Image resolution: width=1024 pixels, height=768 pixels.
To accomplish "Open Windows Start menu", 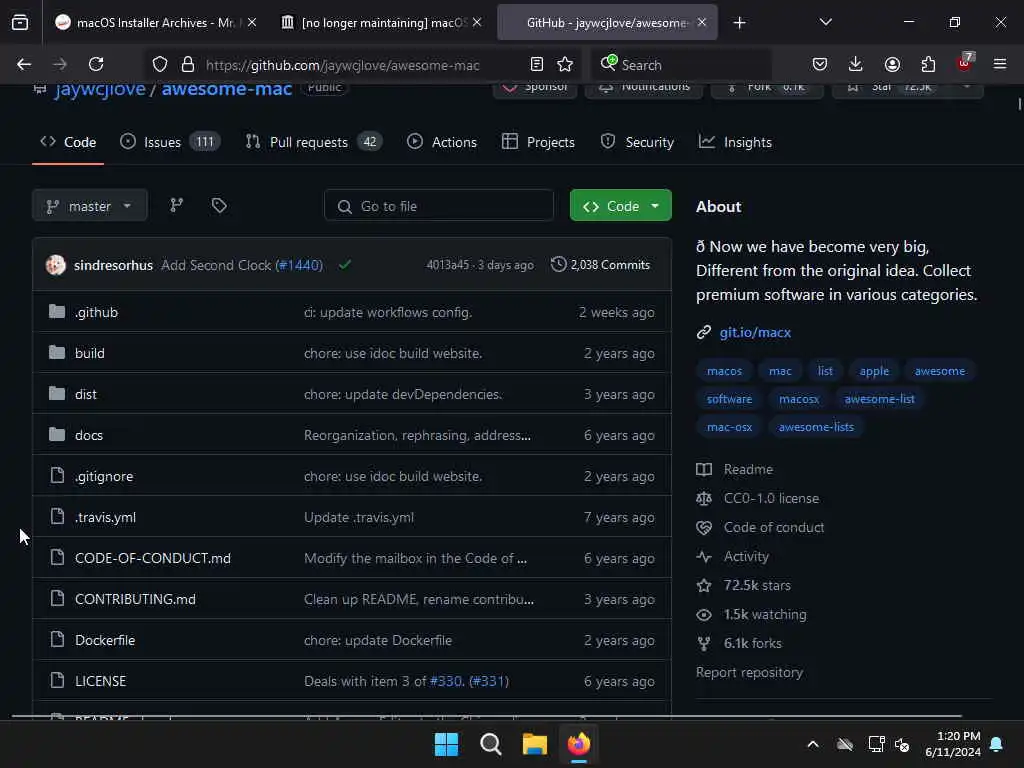I will tap(447, 744).
